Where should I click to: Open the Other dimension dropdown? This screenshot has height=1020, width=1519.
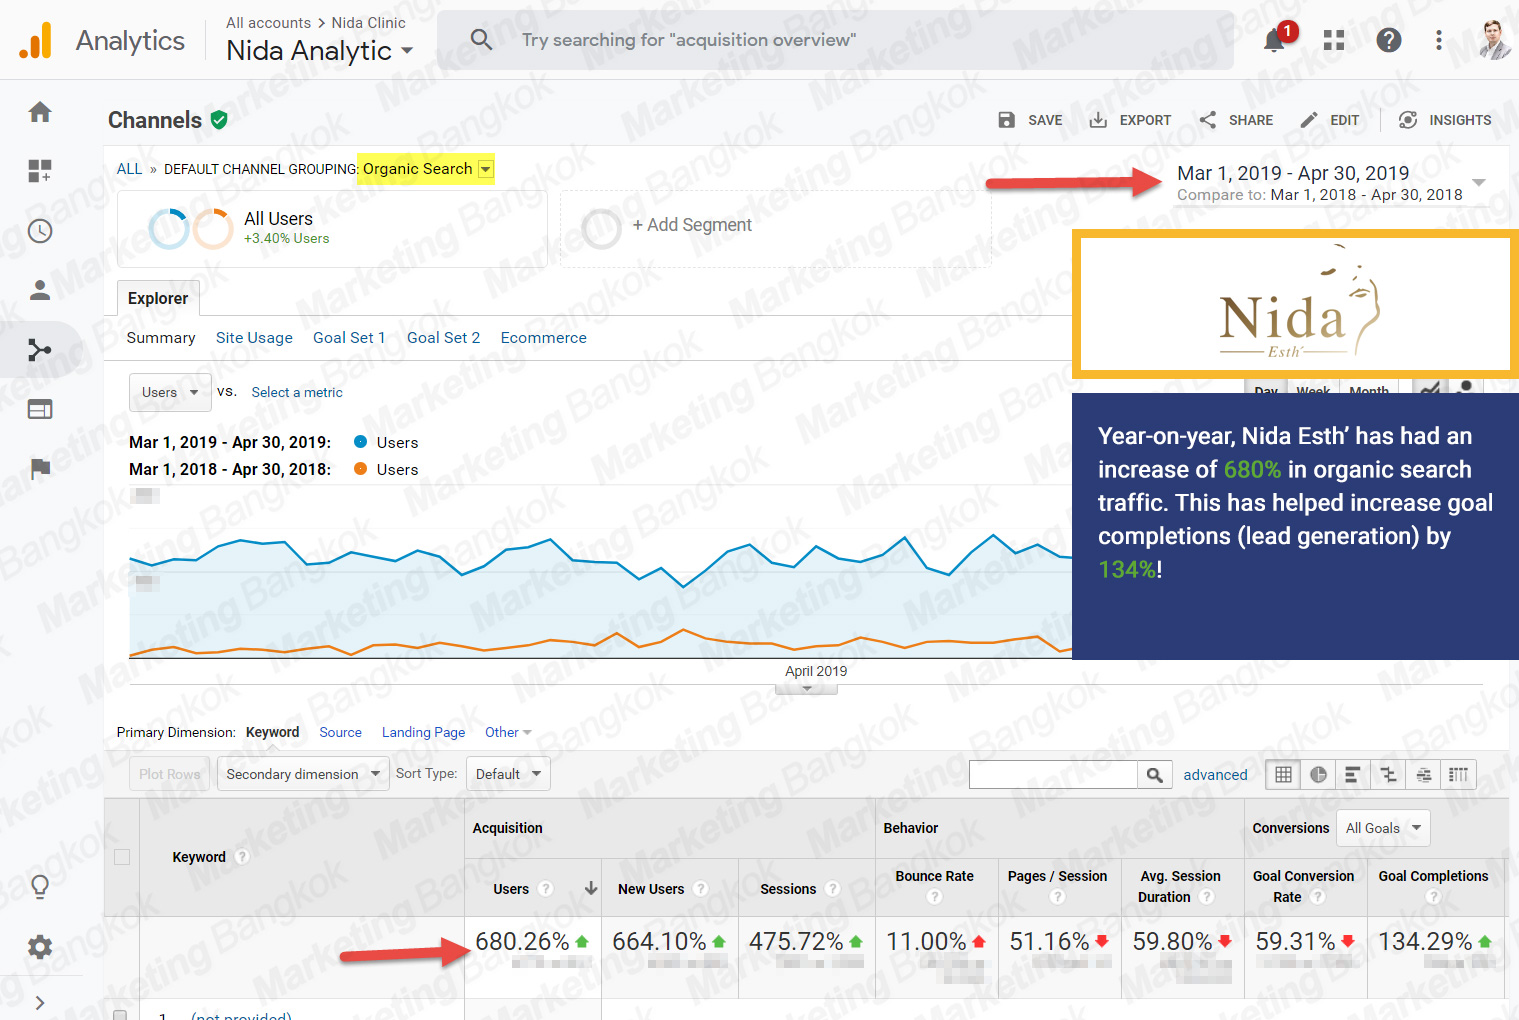click(508, 732)
